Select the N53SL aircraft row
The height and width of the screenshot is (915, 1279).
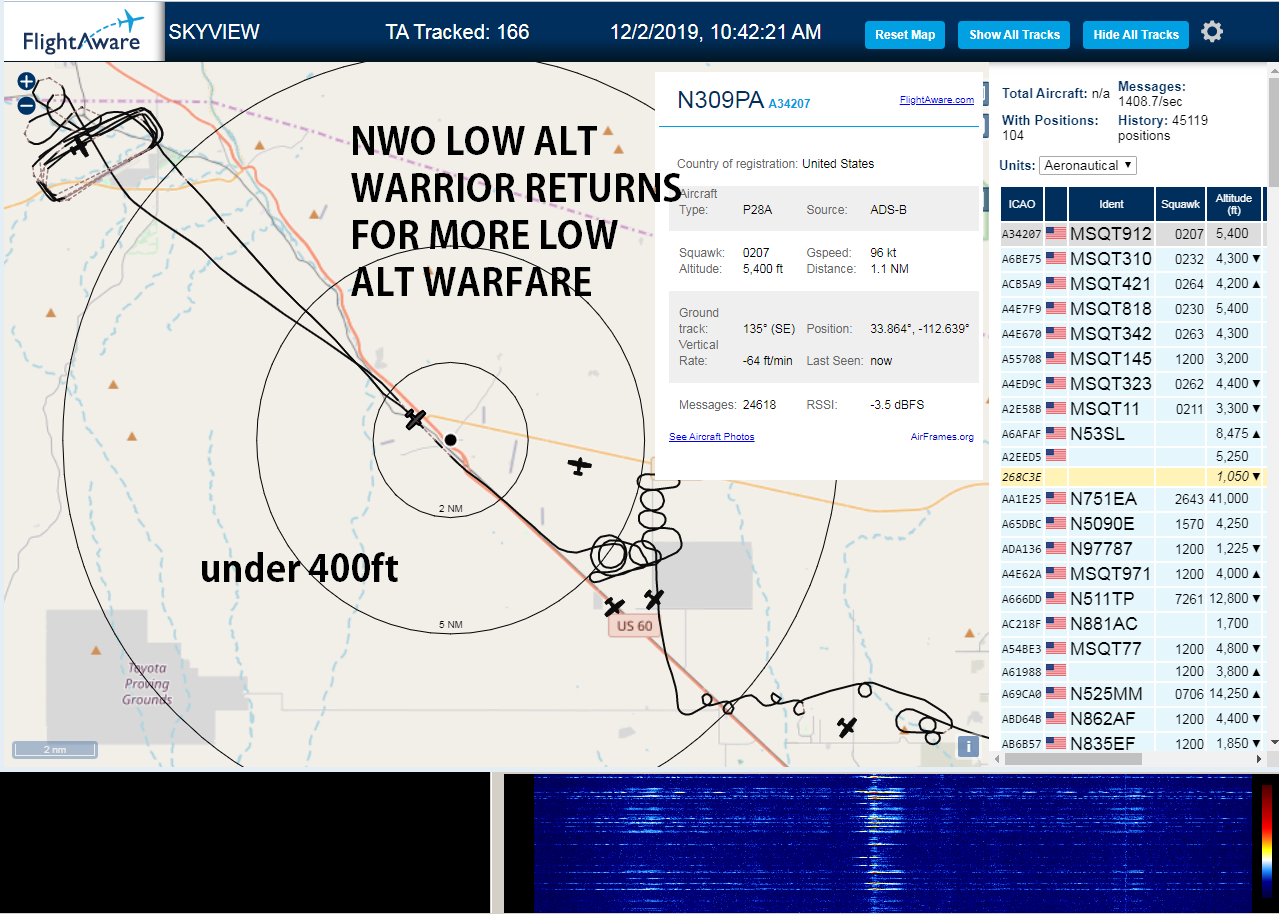[1132, 434]
